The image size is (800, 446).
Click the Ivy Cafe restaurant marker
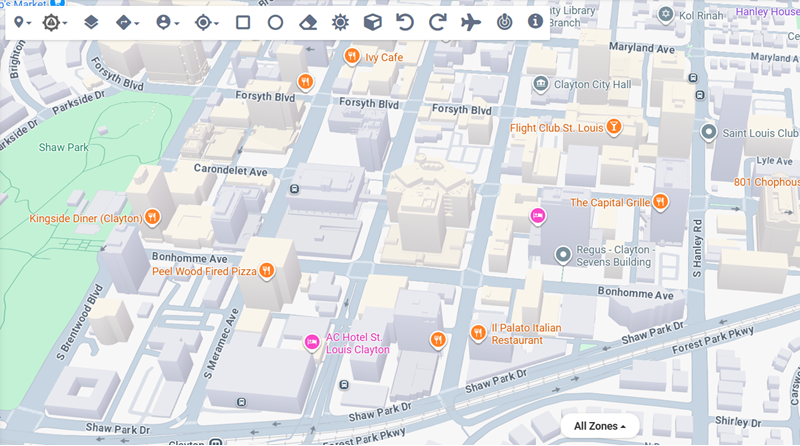(x=352, y=56)
